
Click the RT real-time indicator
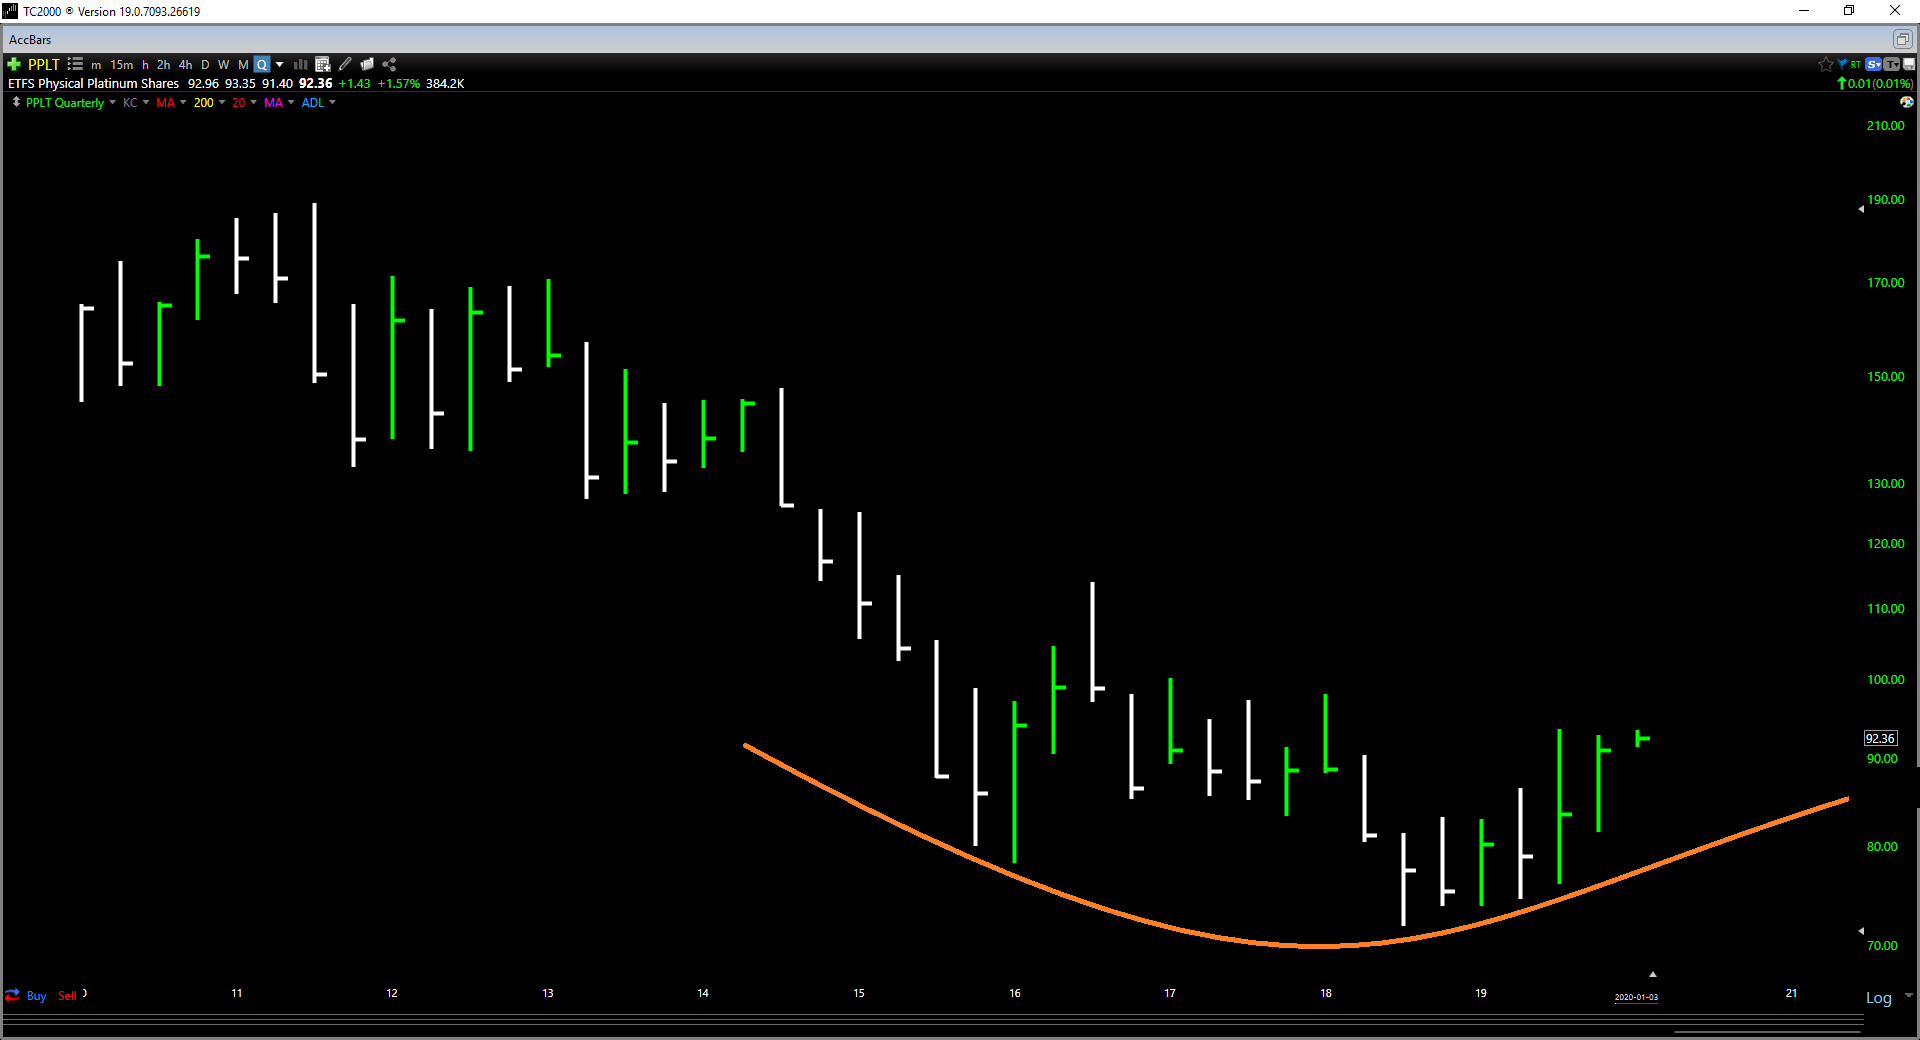(1856, 64)
